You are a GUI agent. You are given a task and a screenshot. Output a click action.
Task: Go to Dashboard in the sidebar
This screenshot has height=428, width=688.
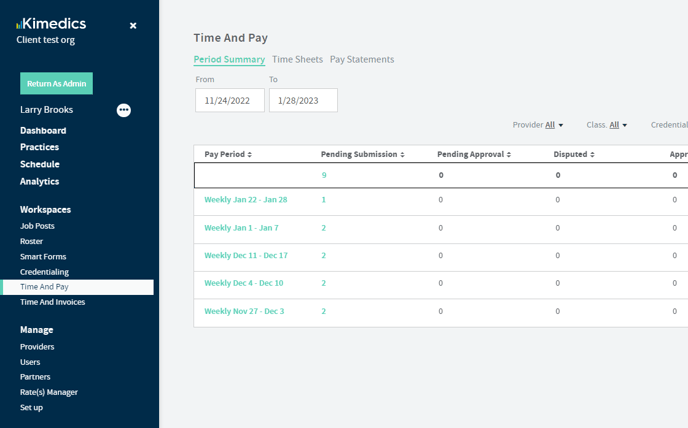(x=43, y=130)
